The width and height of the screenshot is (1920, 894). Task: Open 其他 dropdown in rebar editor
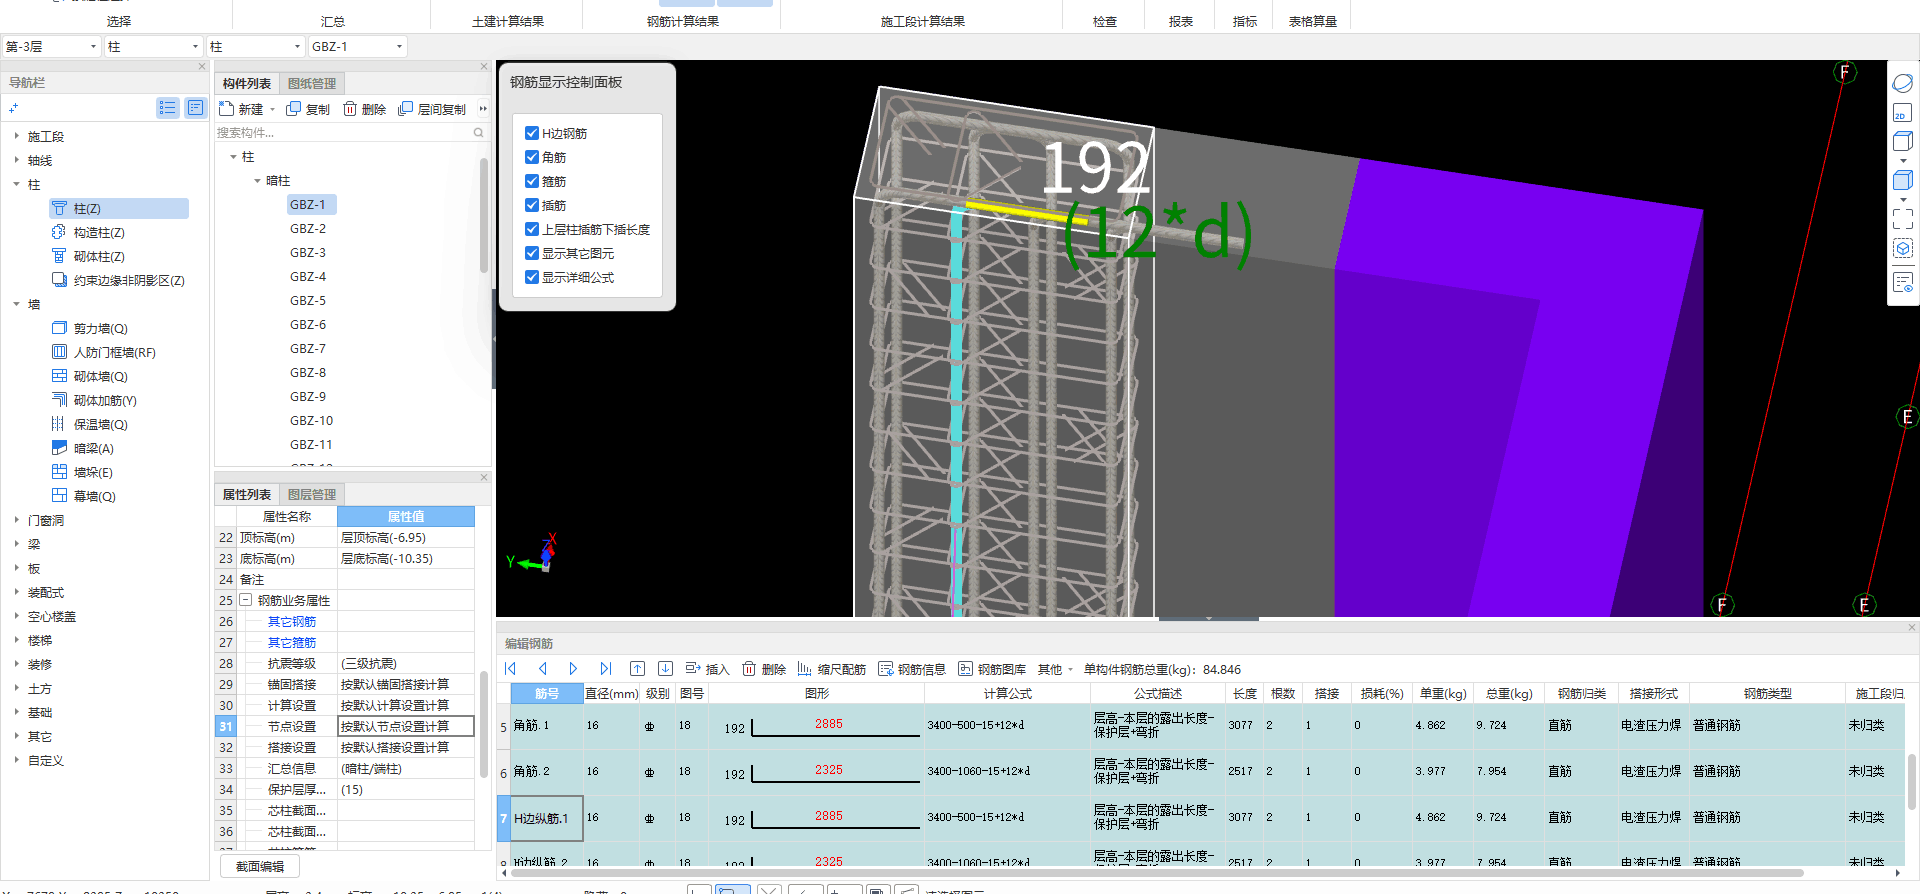pos(1055,669)
